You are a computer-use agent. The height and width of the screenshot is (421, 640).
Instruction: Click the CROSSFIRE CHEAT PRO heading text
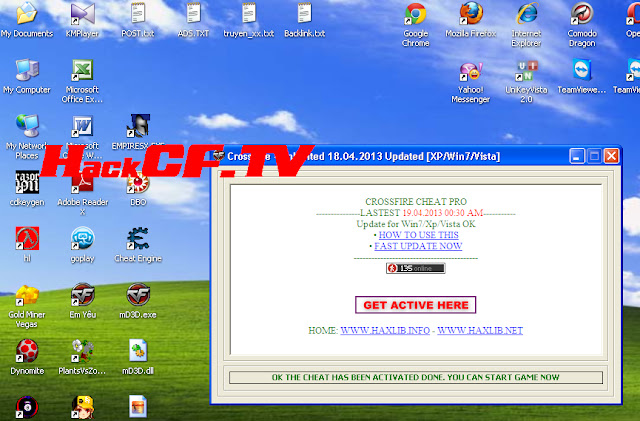tap(416, 202)
